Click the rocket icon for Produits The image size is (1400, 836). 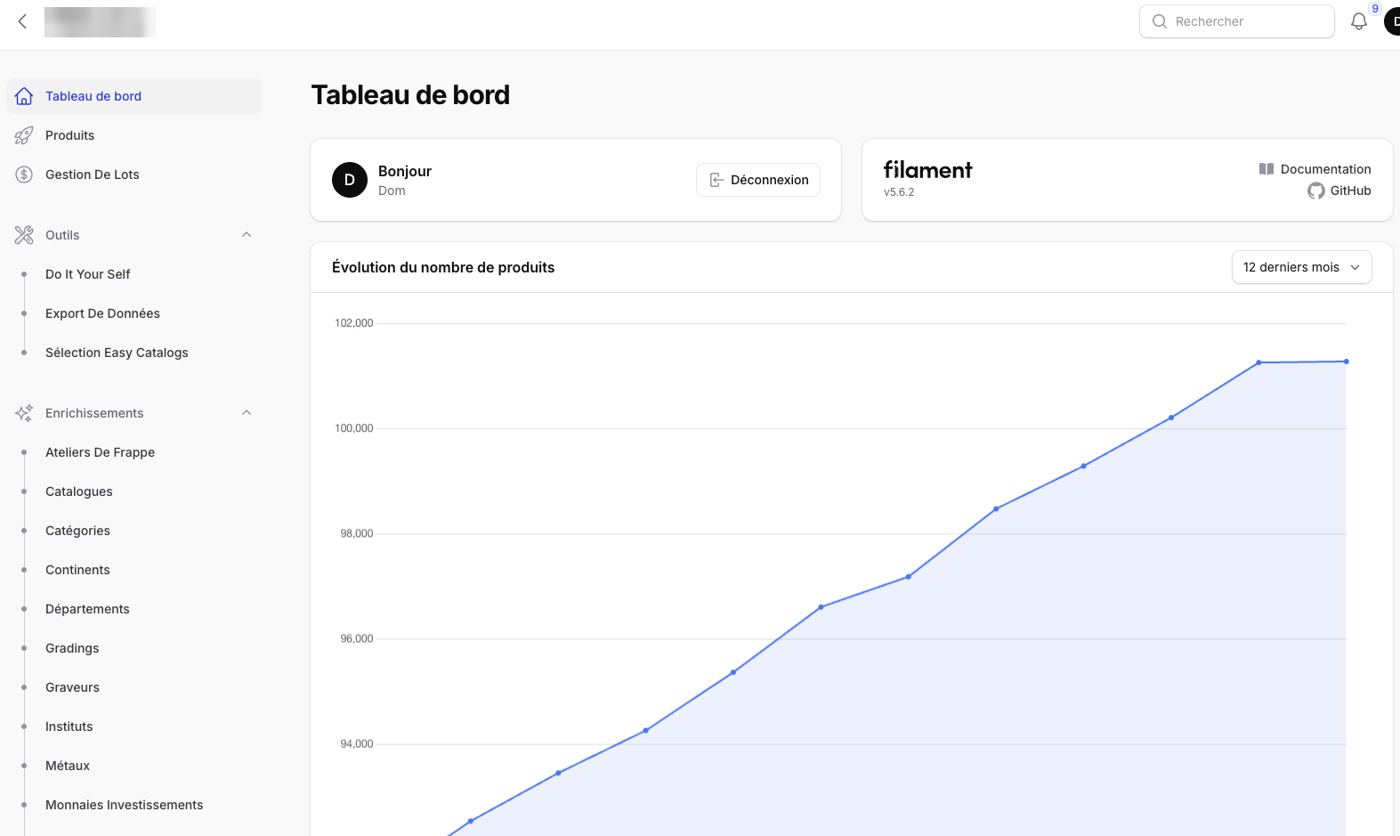point(24,135)
